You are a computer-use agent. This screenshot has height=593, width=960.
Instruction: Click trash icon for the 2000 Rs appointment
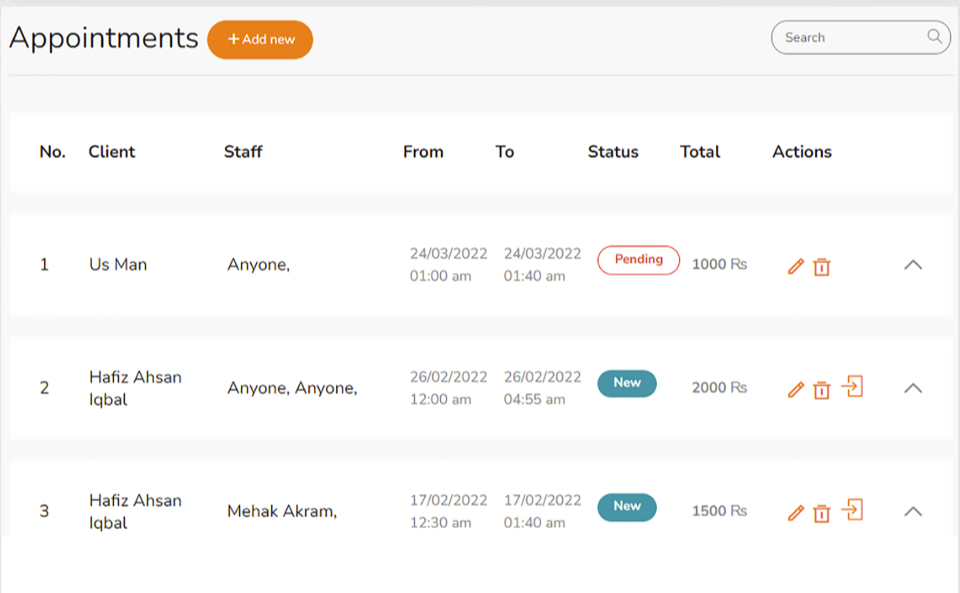tap(821, 390)
